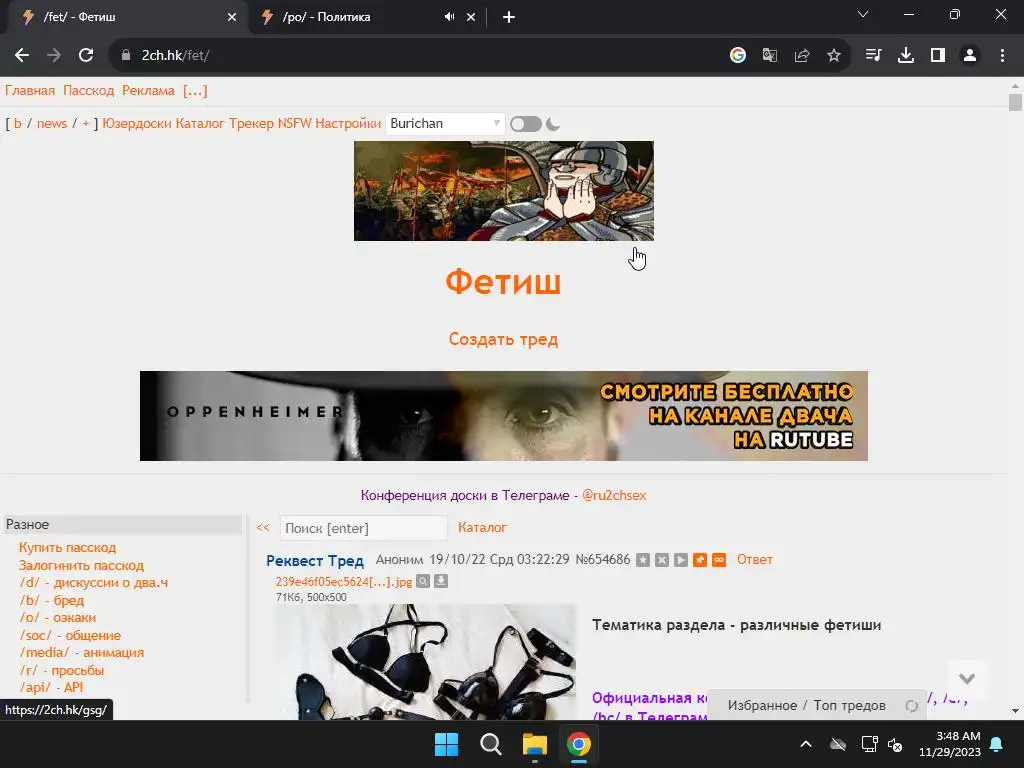
Task: Click the browser forward arrow
Action: (x=54, y=56)
